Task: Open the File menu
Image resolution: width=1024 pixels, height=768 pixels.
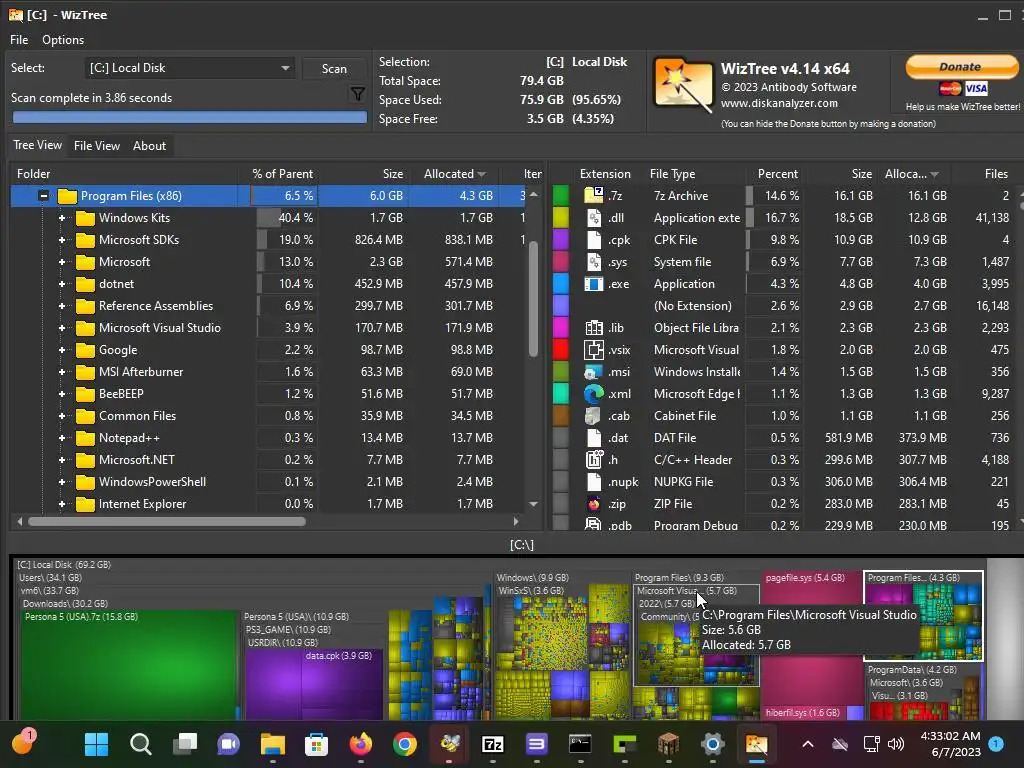Action: [x=19, y=40]
